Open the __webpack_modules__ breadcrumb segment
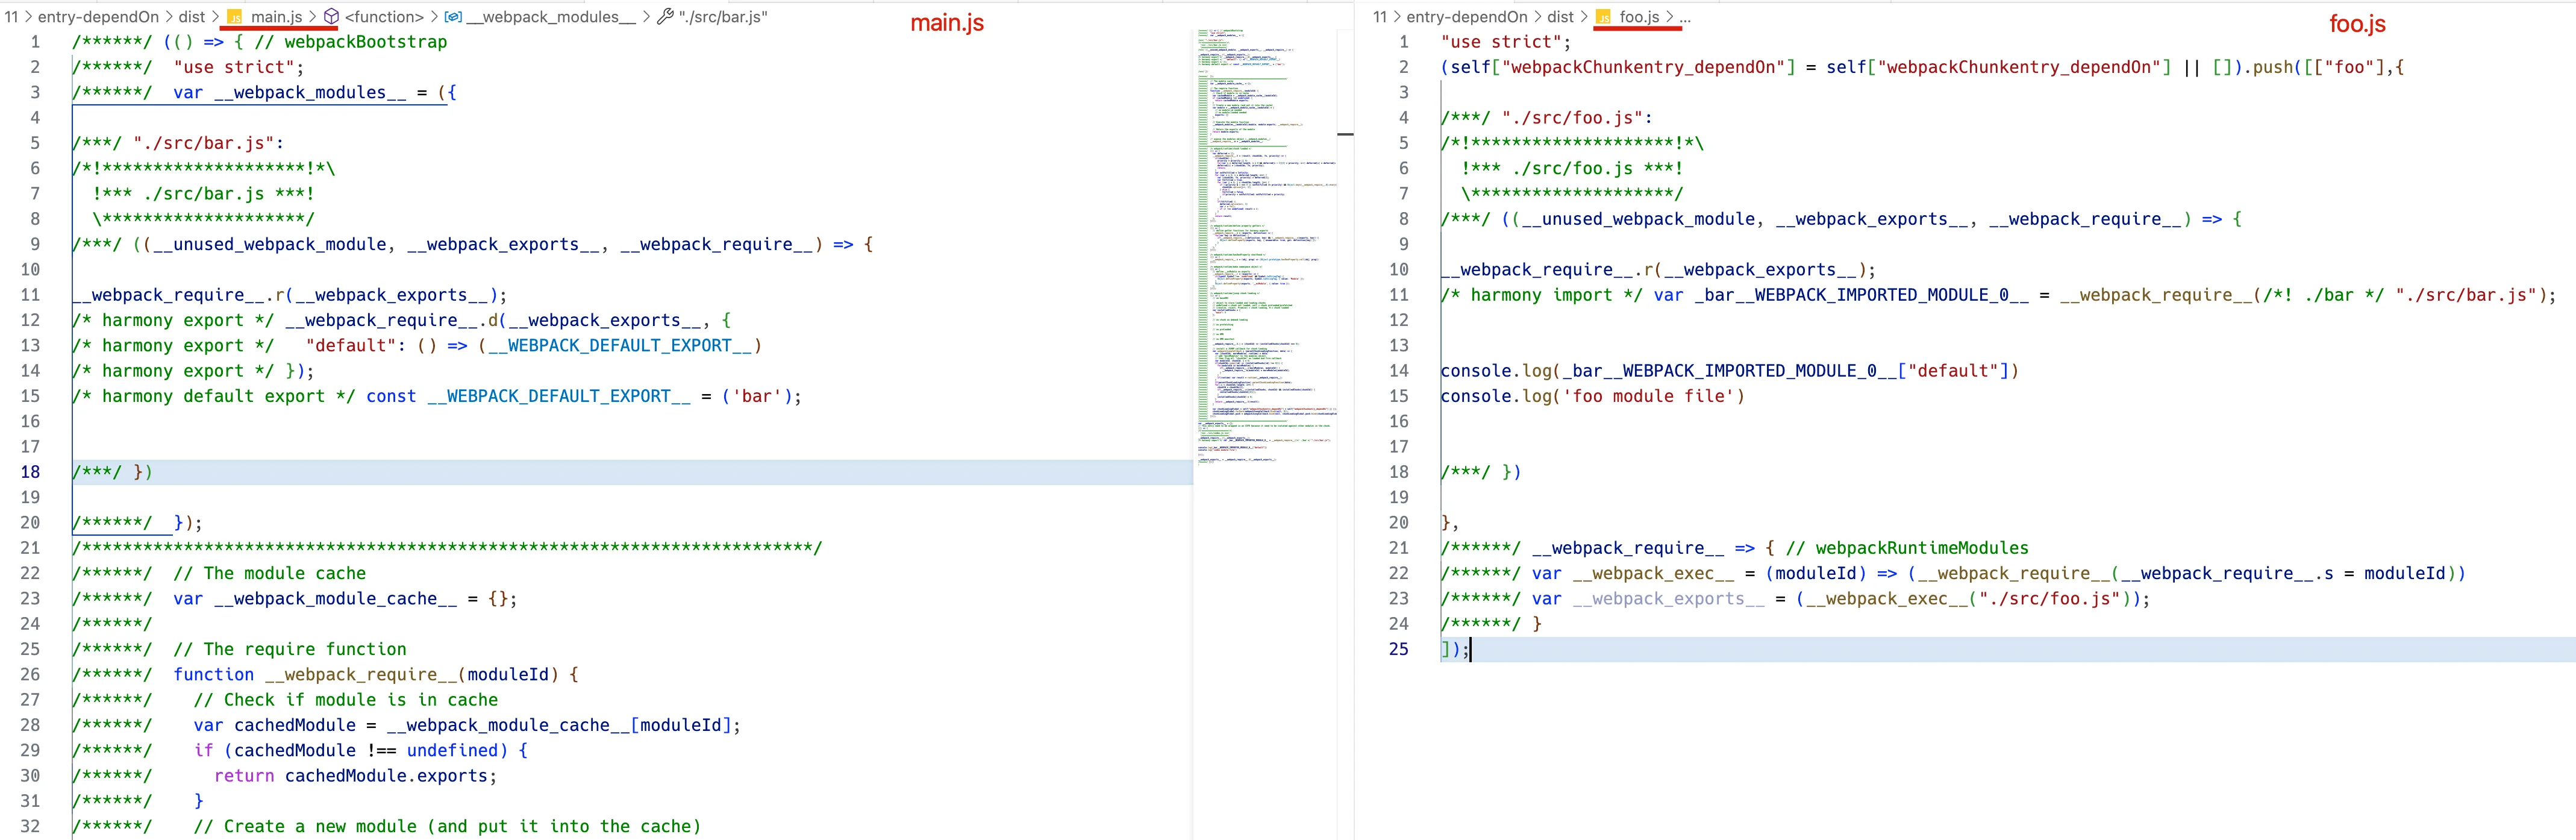 click(551, 17)
